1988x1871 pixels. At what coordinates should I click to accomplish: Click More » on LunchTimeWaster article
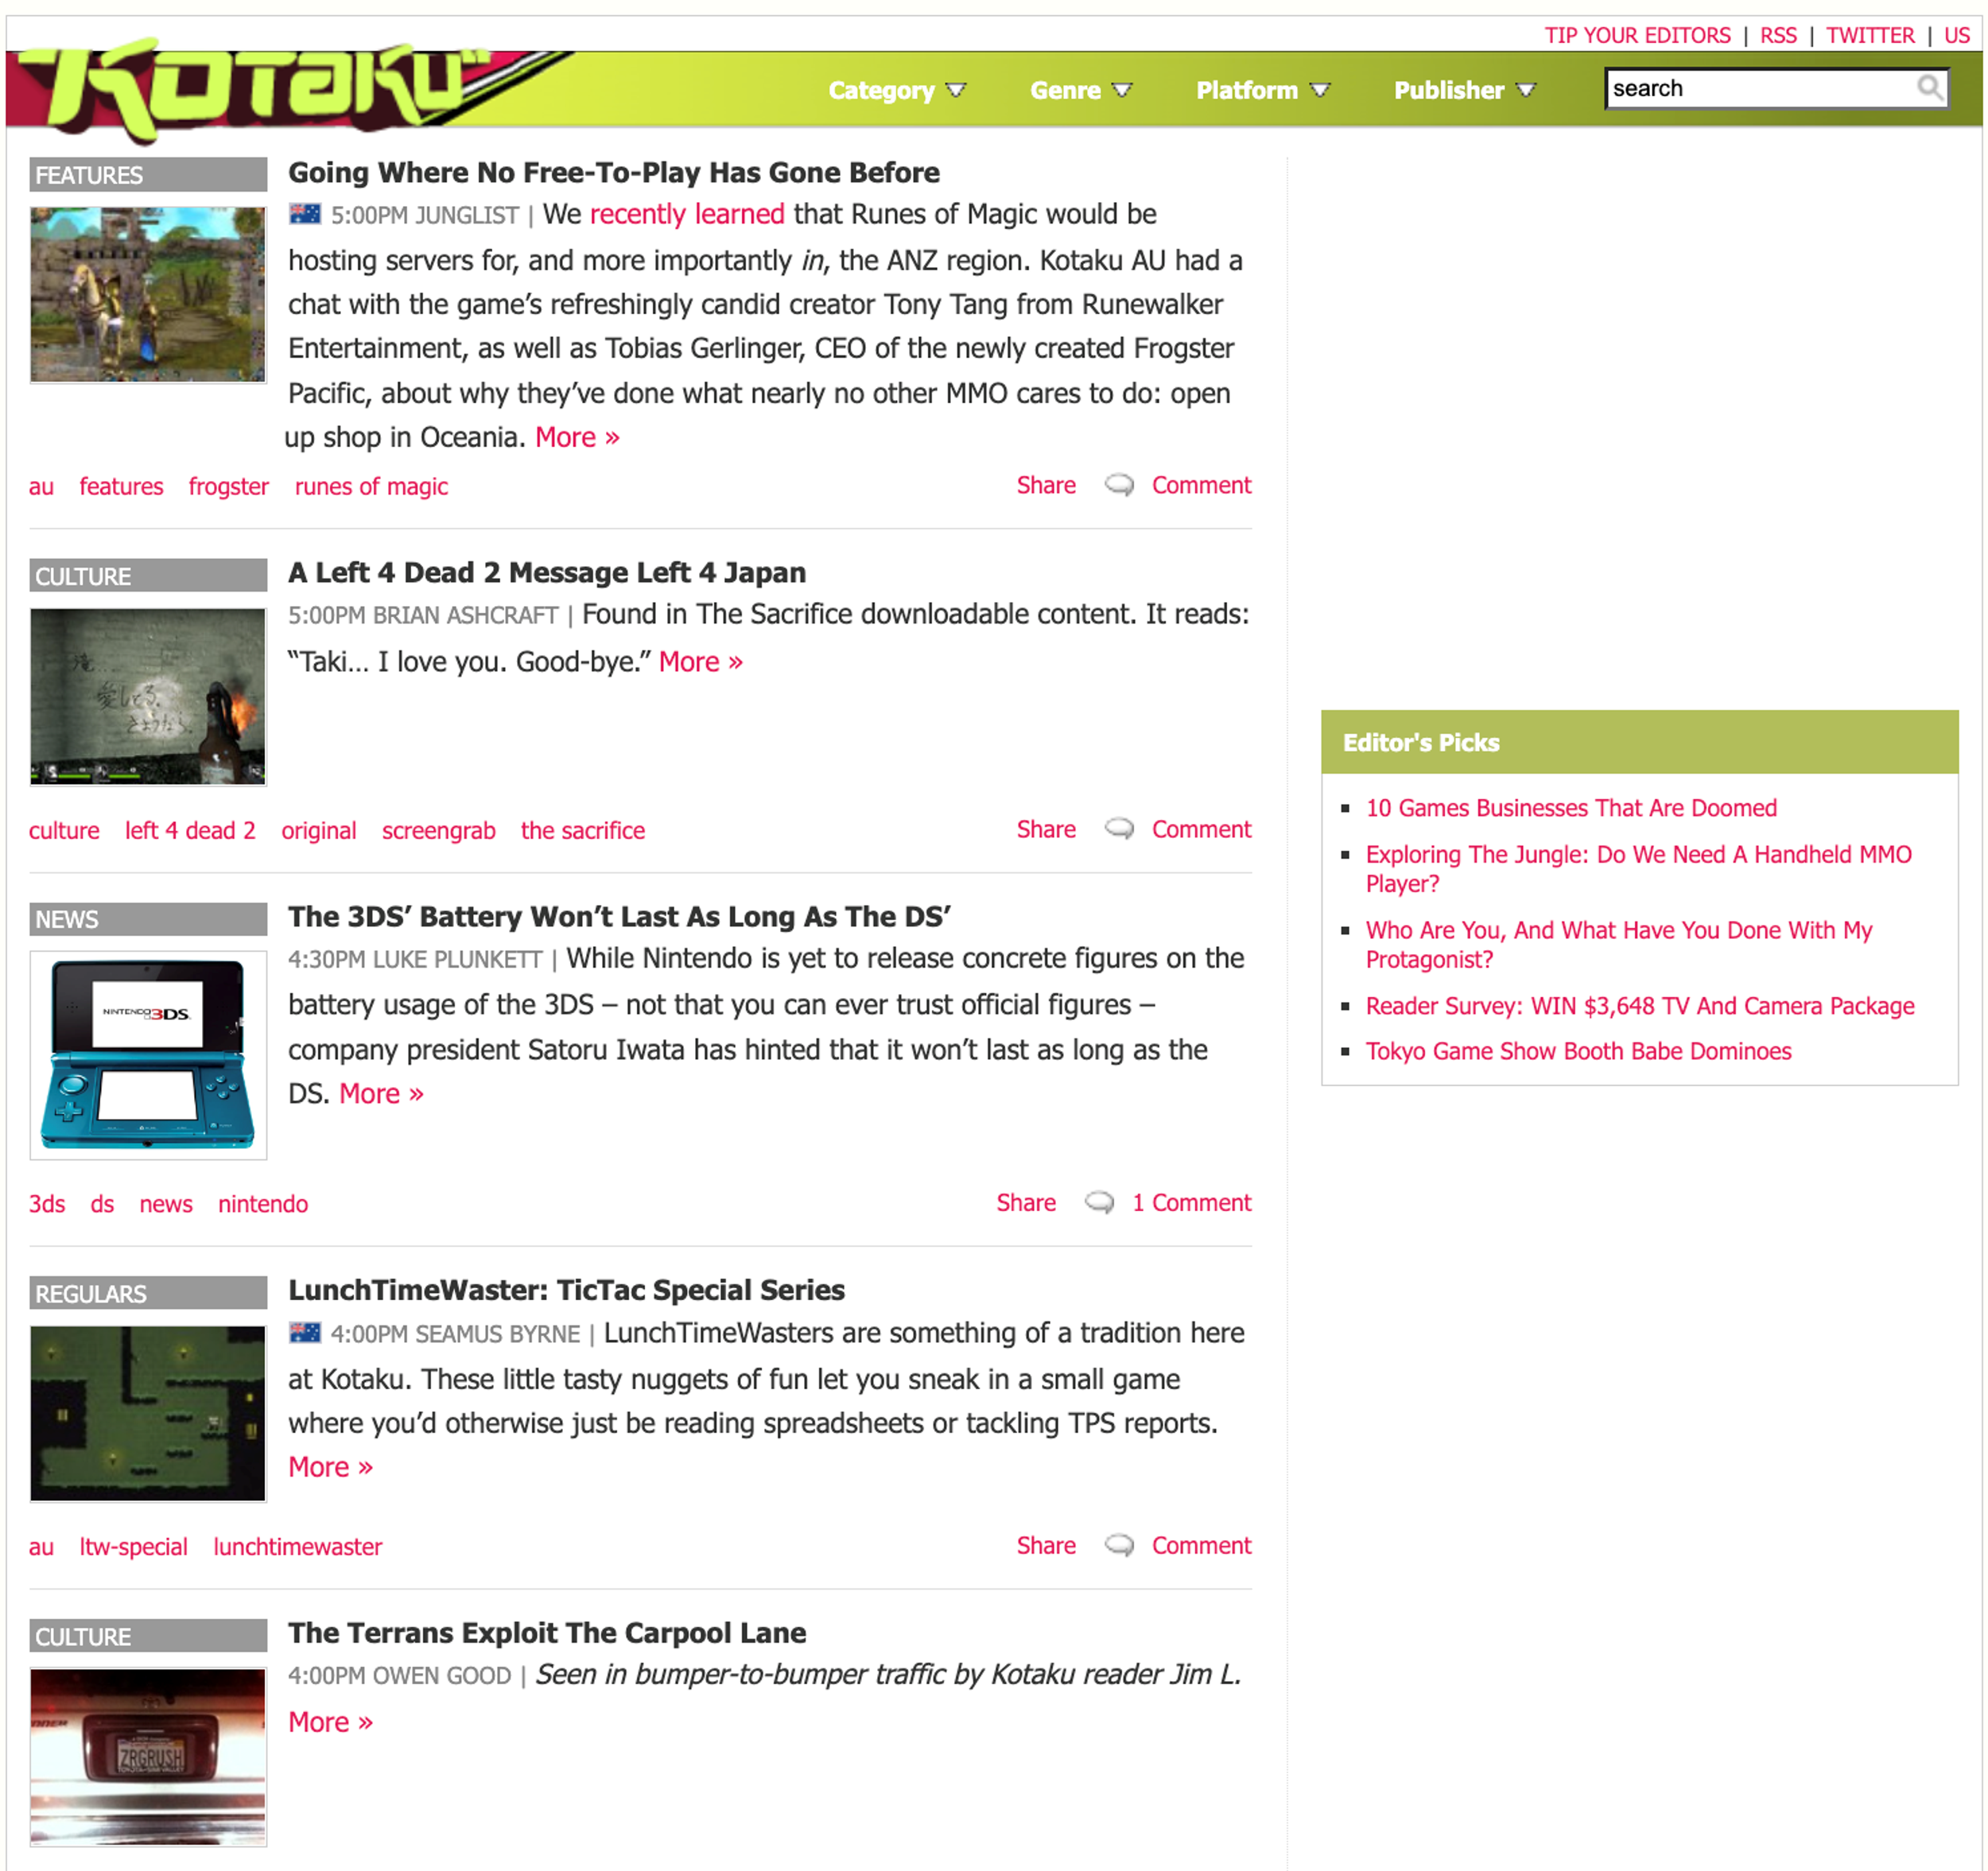pos(330,1467)
